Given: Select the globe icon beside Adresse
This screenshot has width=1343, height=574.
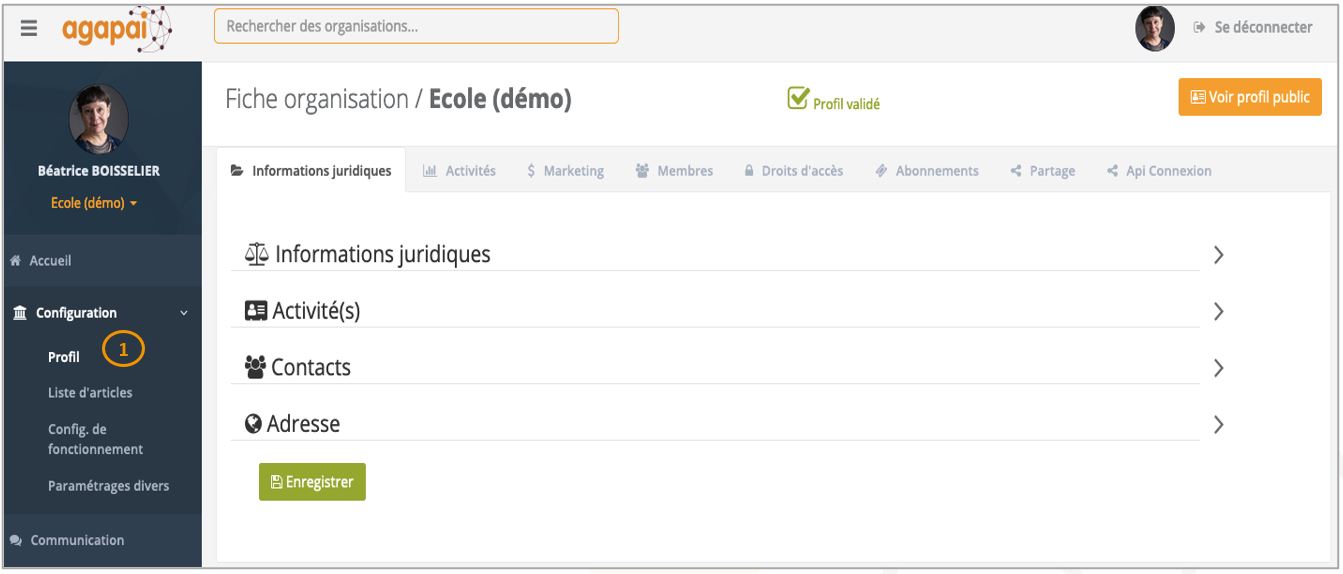Looking at the screenshot, I should click(x=254, y=424).
